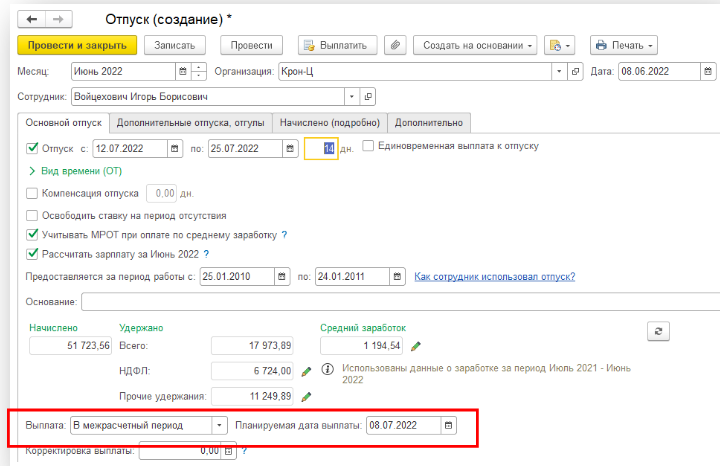The image size is (720, 466).
Task: Click the back navigation arrow
Action: coord(31,20)
